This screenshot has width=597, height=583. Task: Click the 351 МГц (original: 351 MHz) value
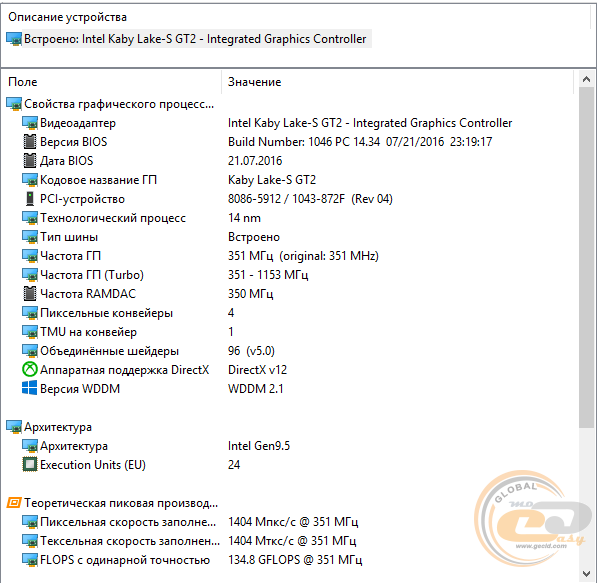click(x=303, y=256)
